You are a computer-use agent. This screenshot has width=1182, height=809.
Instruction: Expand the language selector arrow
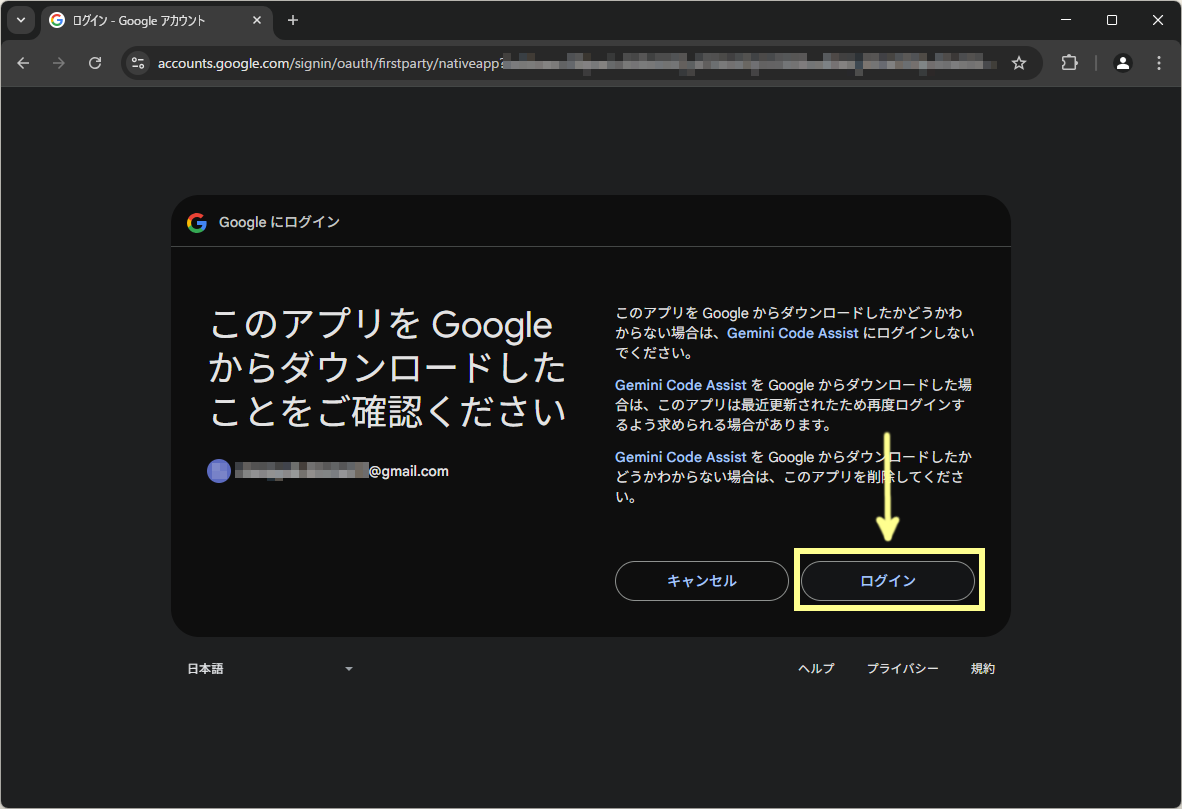tap(348, 668)
